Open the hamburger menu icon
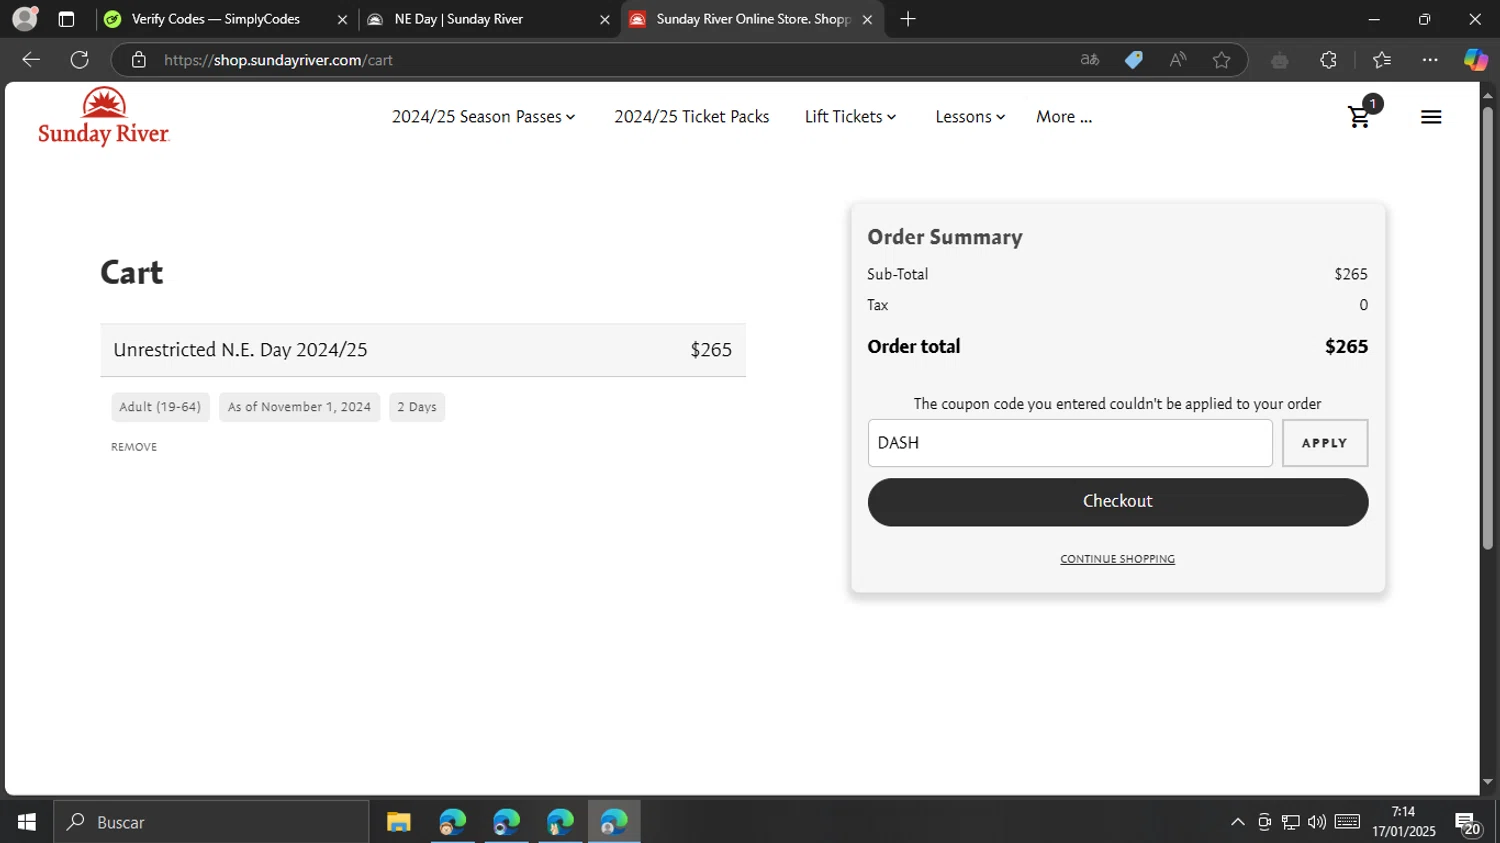1500x843 pixels. click(1431, 117)
